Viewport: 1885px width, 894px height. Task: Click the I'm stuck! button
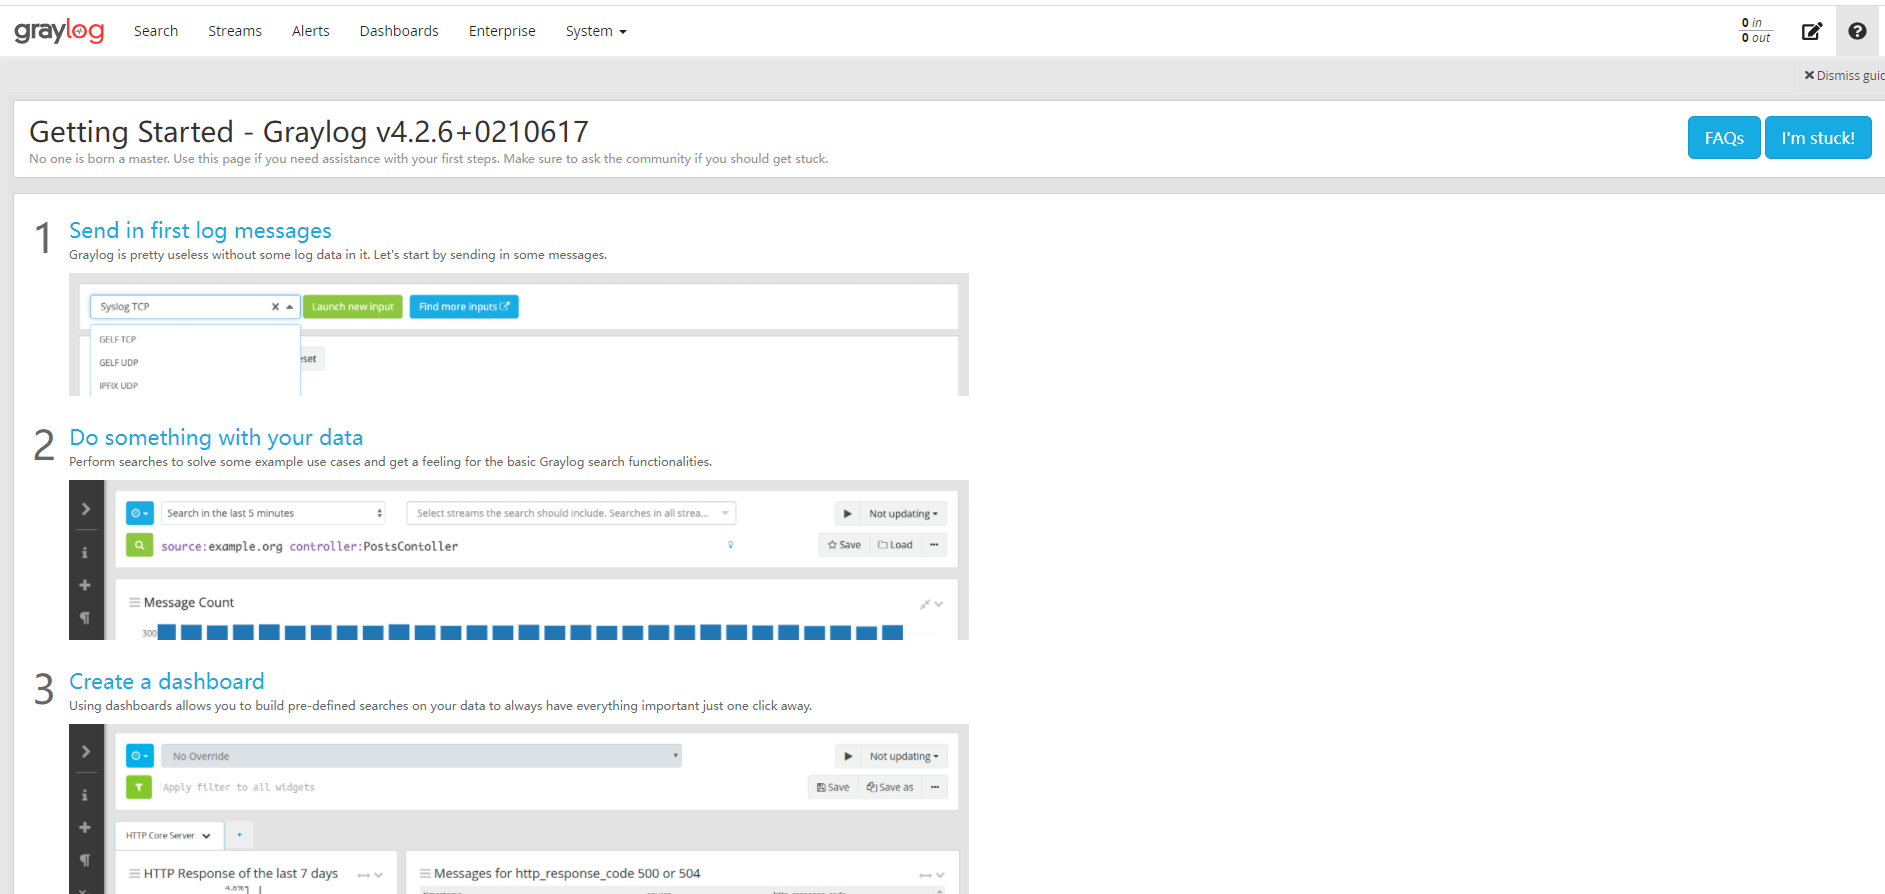click(x=1818, y=138)
